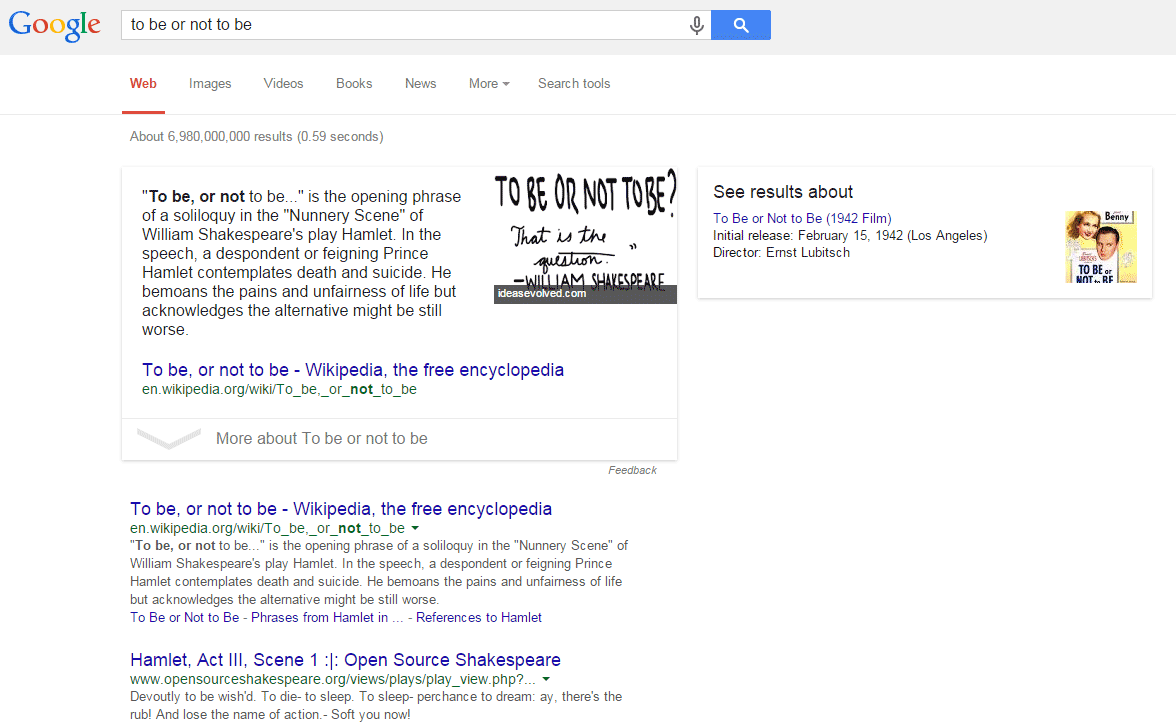The image size is (1176, 727).
Task: Follow the 'To Be or Not to Be' sitelink
Action: click(x=184, y=617)
